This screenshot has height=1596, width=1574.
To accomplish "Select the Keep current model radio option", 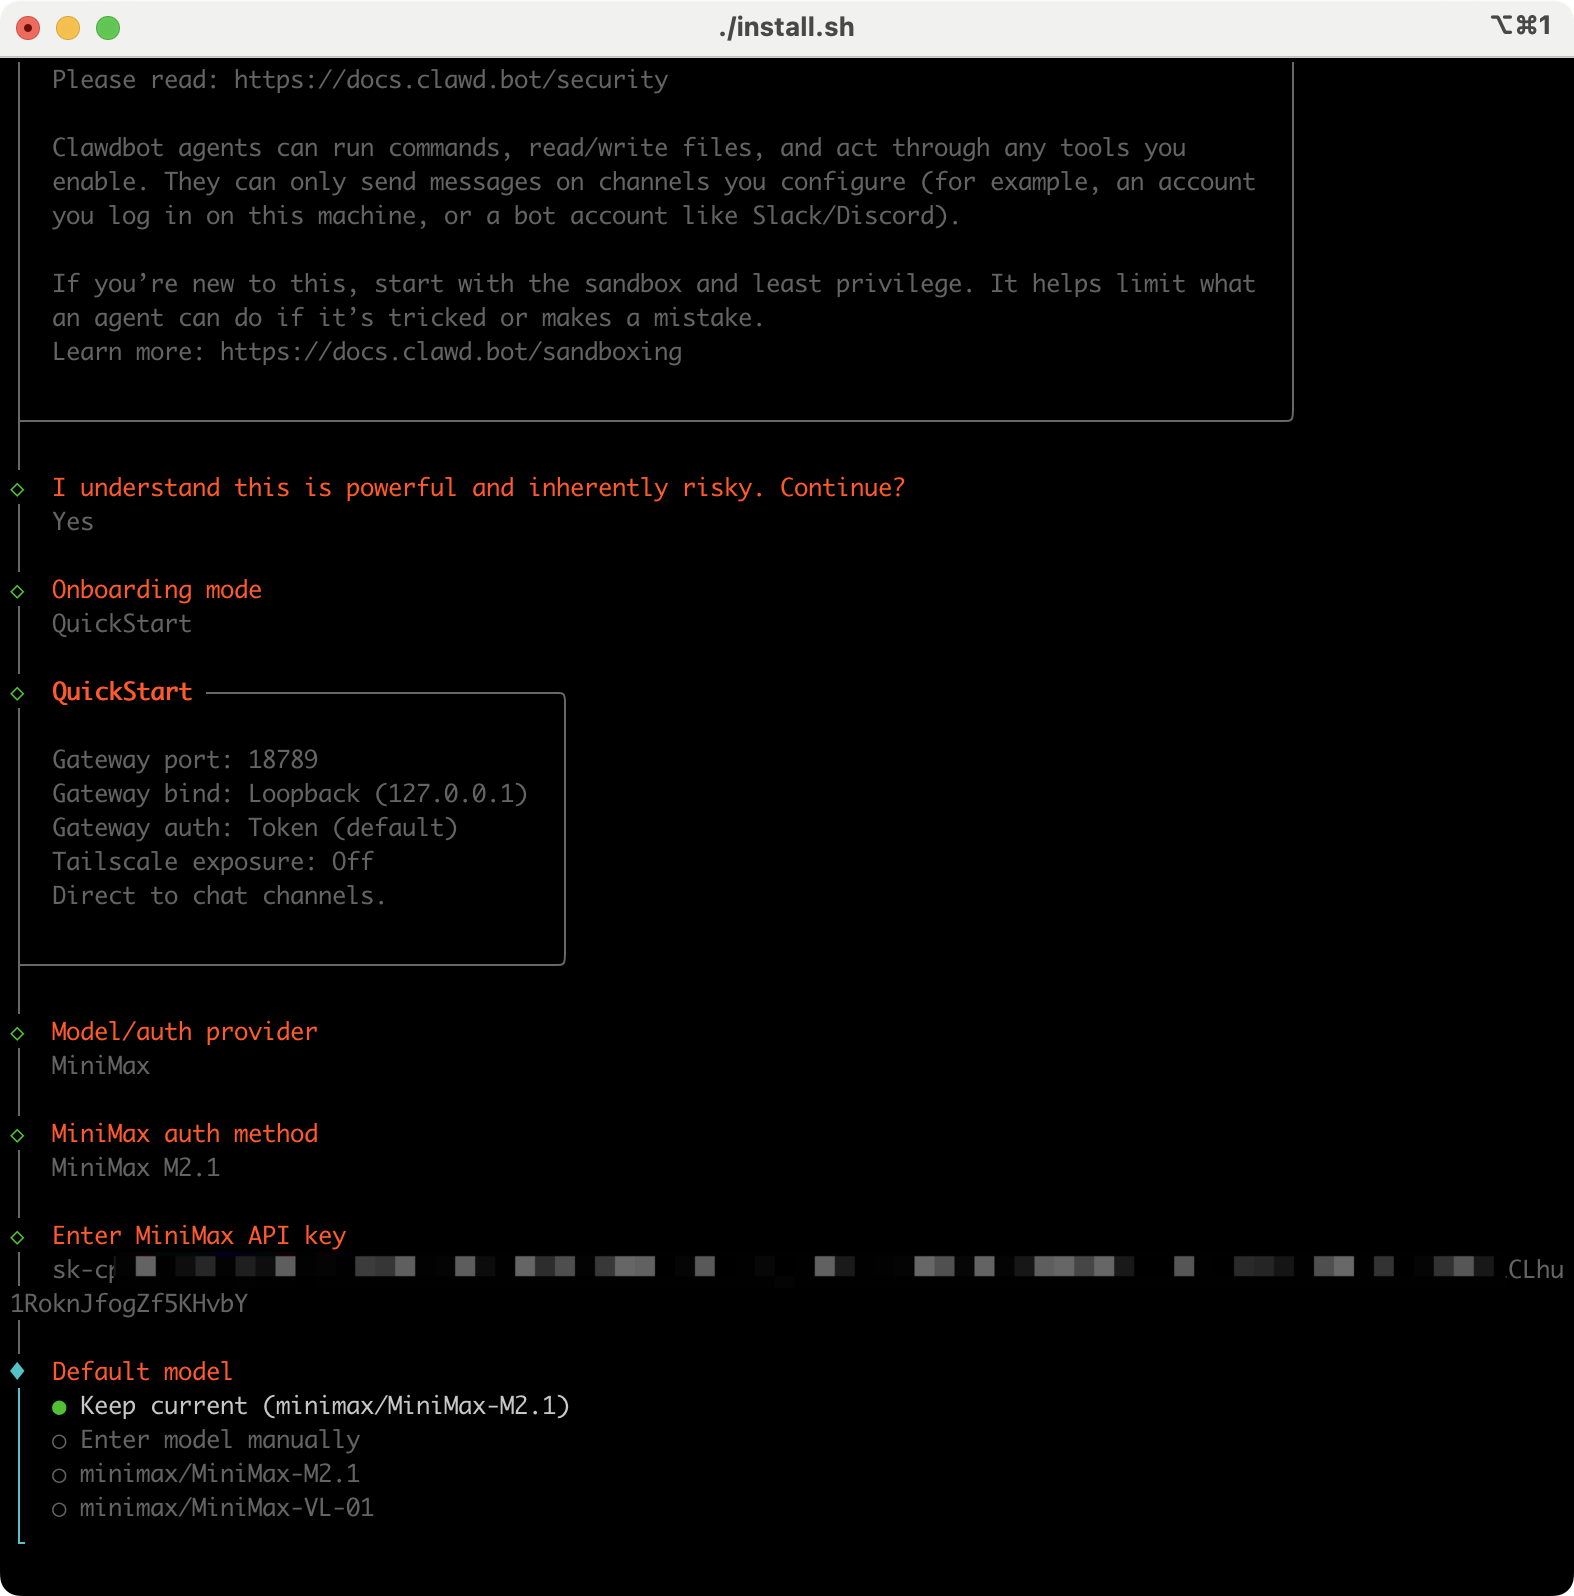I will (59, 1407).
